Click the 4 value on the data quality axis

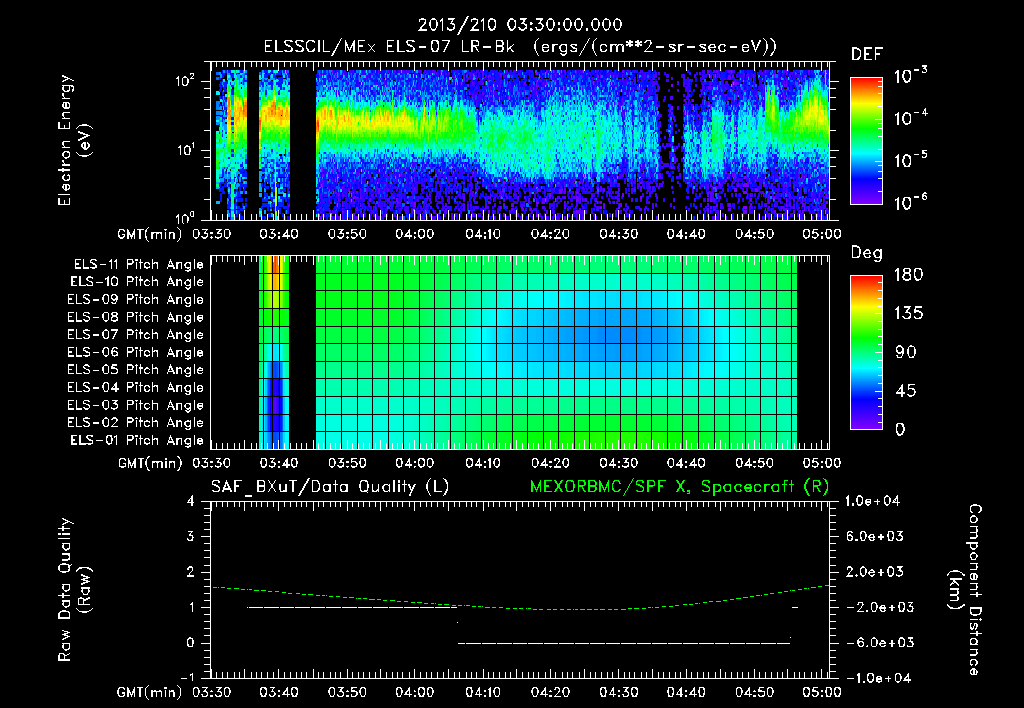click(191, 501)
